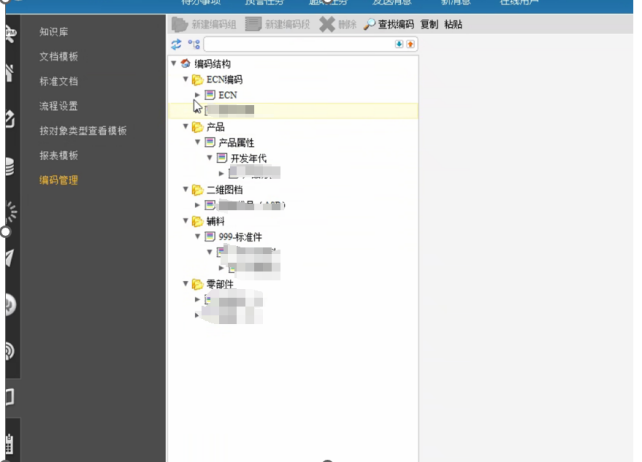Screen dimensions: 642x462
Task: Collapse the 产品 folder
Action: (185, 127)
